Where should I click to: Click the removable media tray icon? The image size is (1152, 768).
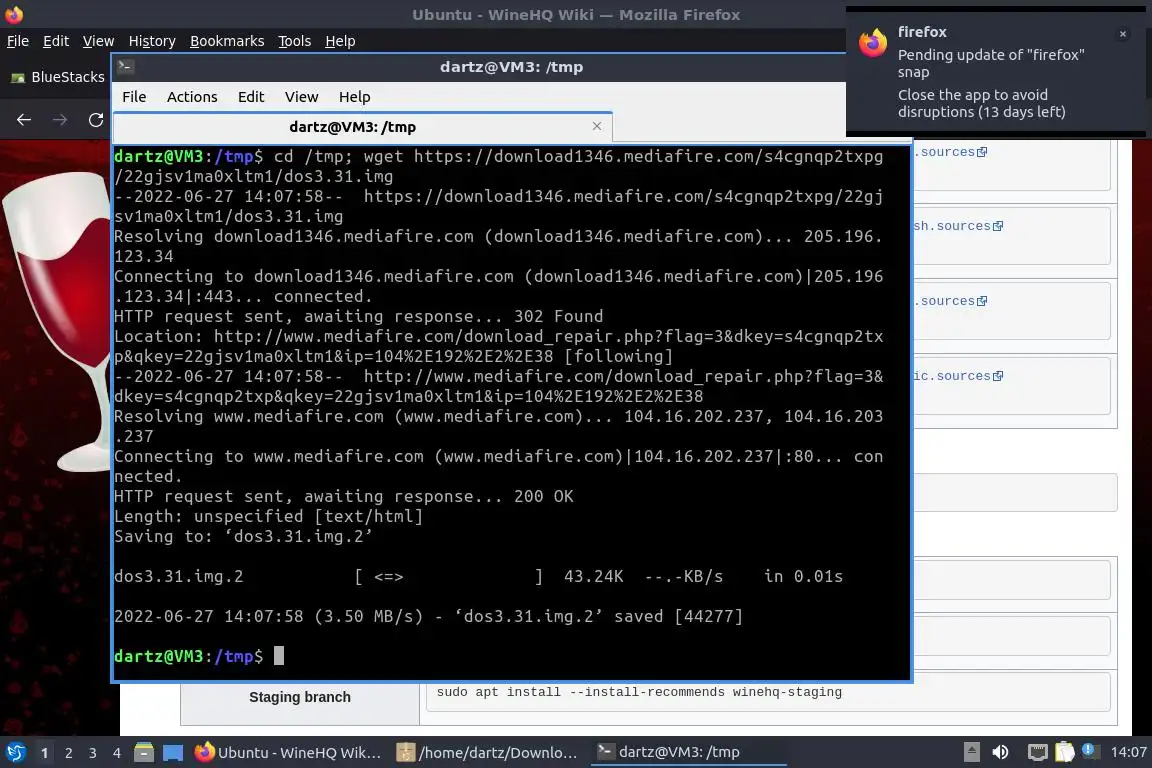[971, 752]
